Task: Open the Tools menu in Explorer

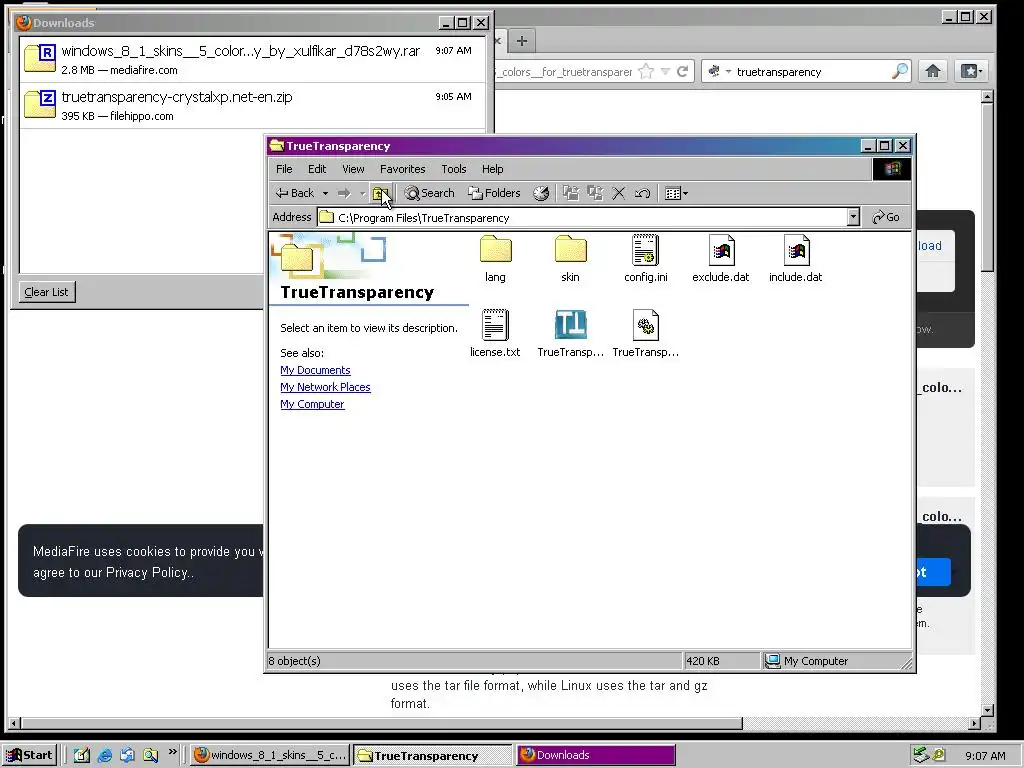Action: tap(453, 169)
